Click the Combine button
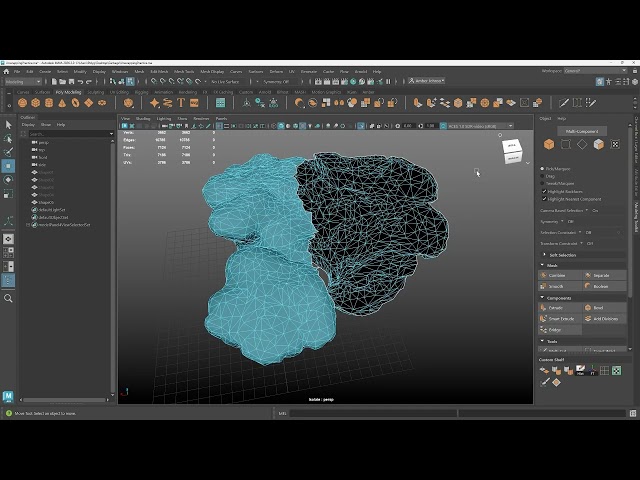Viewport: 640px width, 480px height. 560,276
